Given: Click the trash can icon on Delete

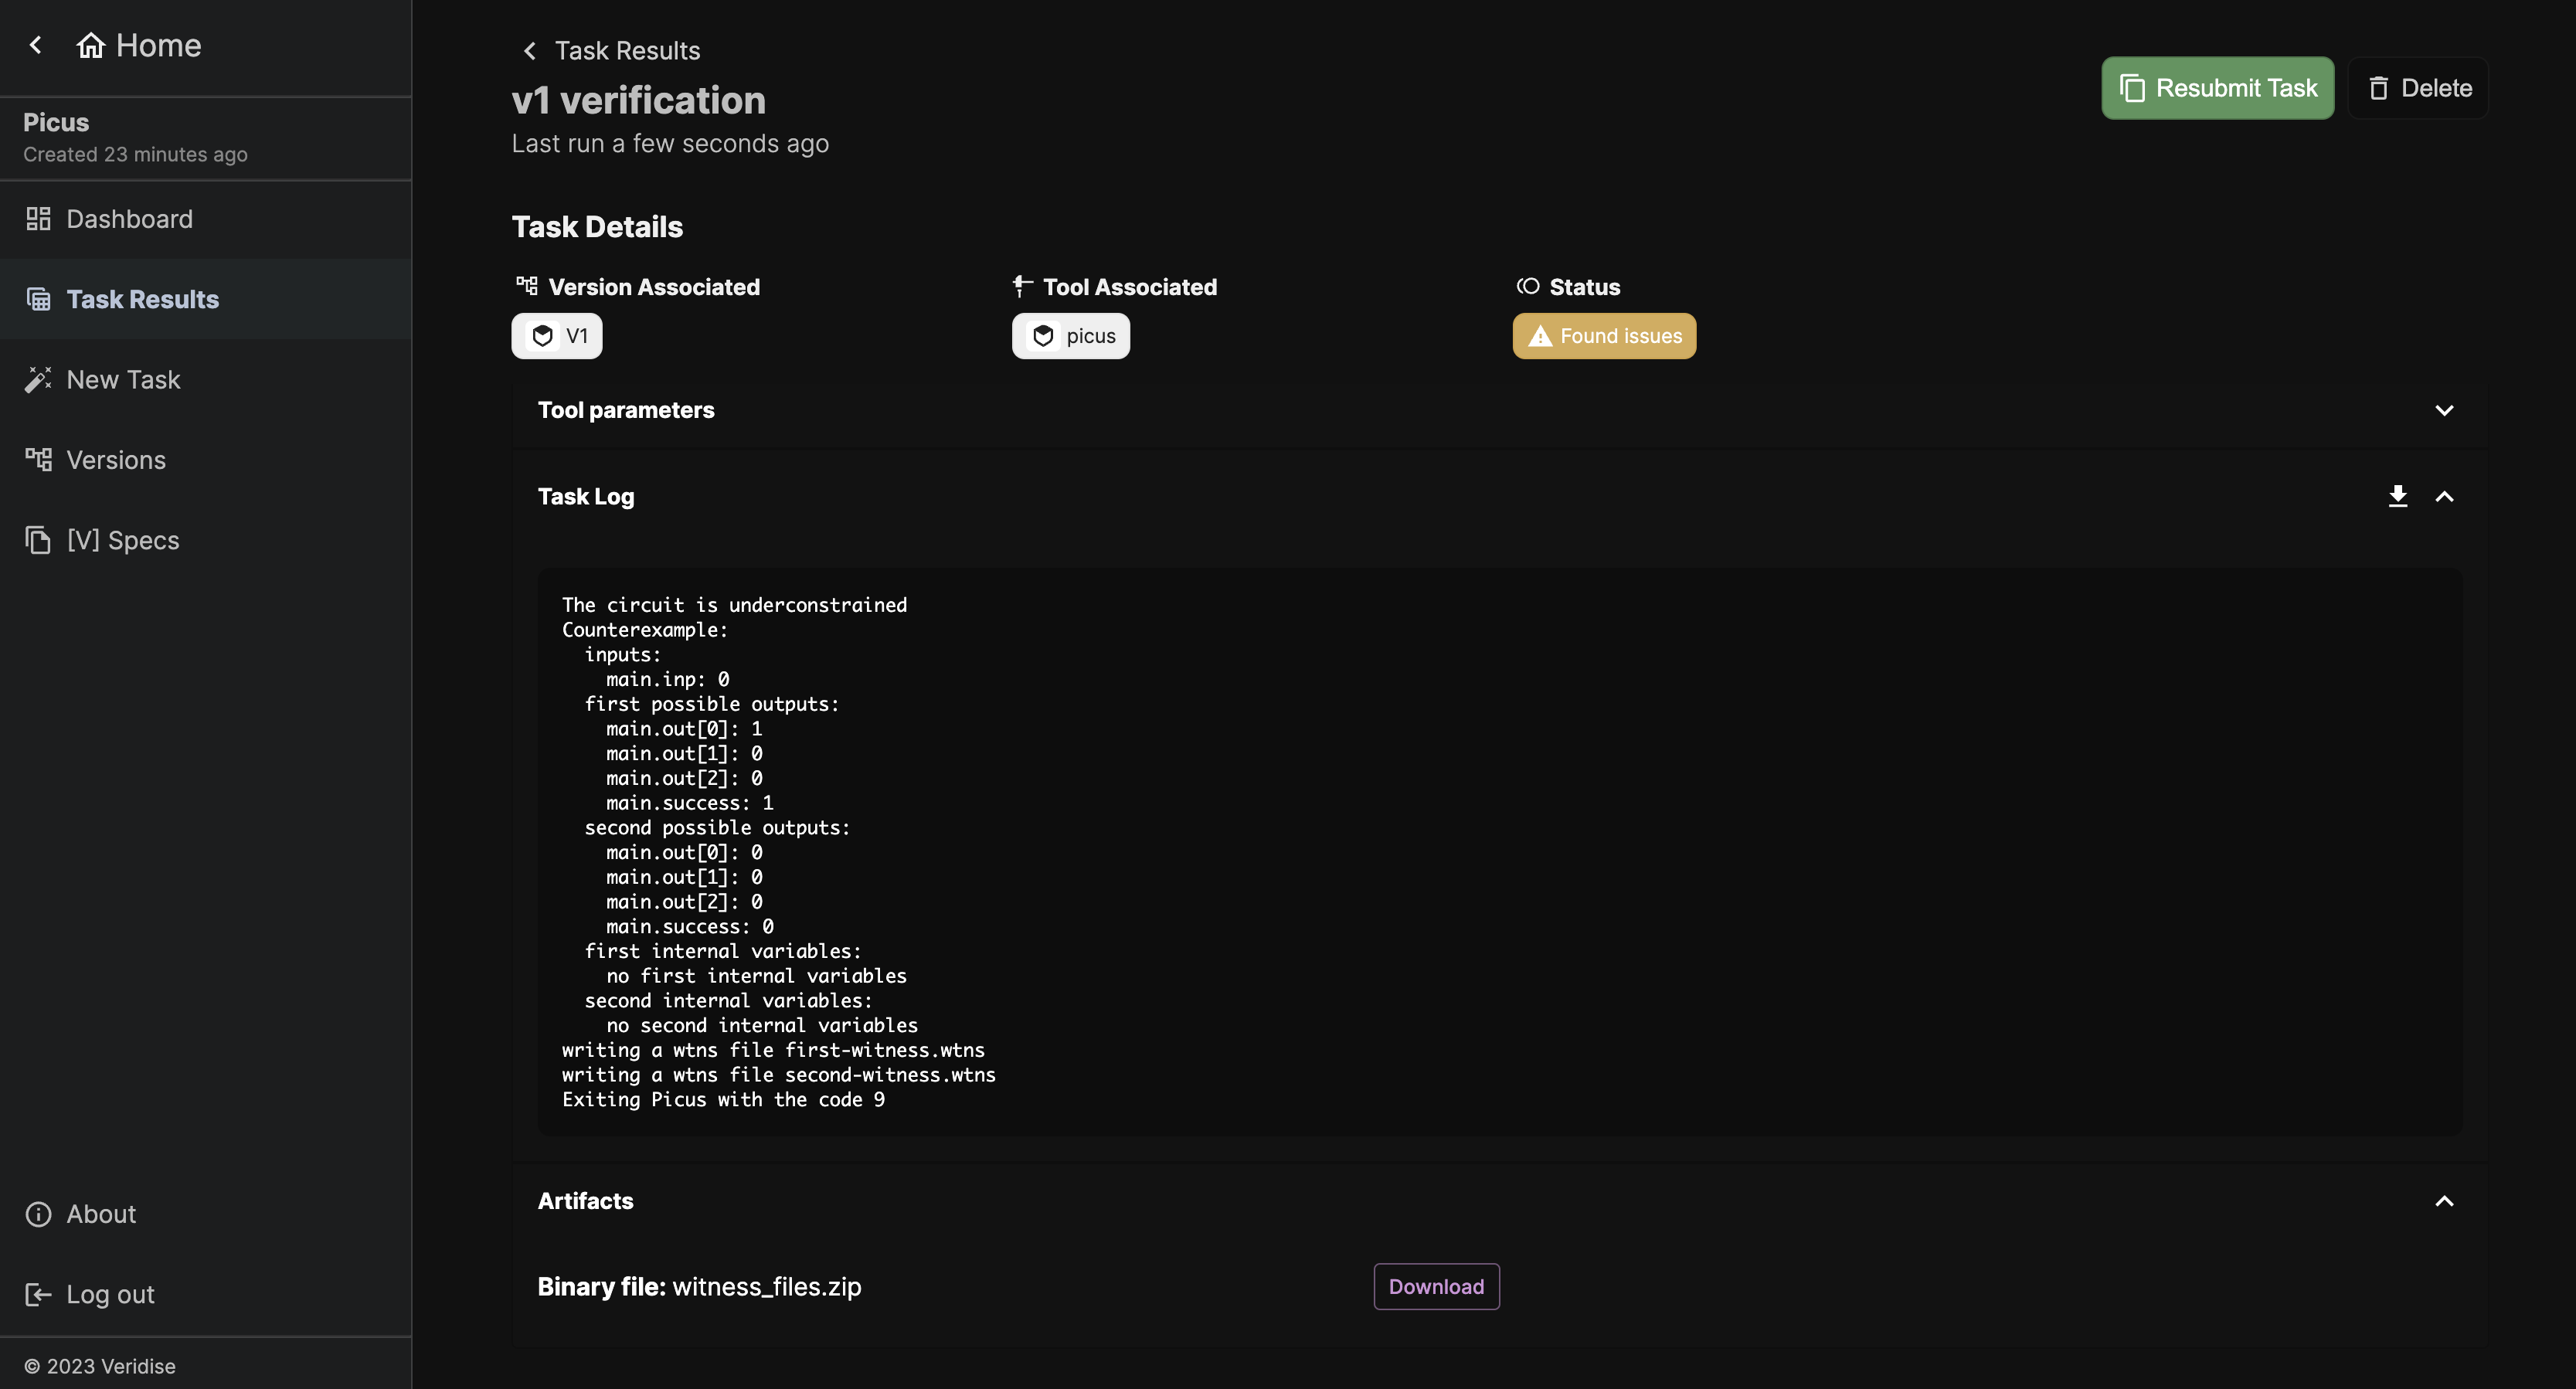Looking at the screenshot, I should click(x=2378, y=88).
